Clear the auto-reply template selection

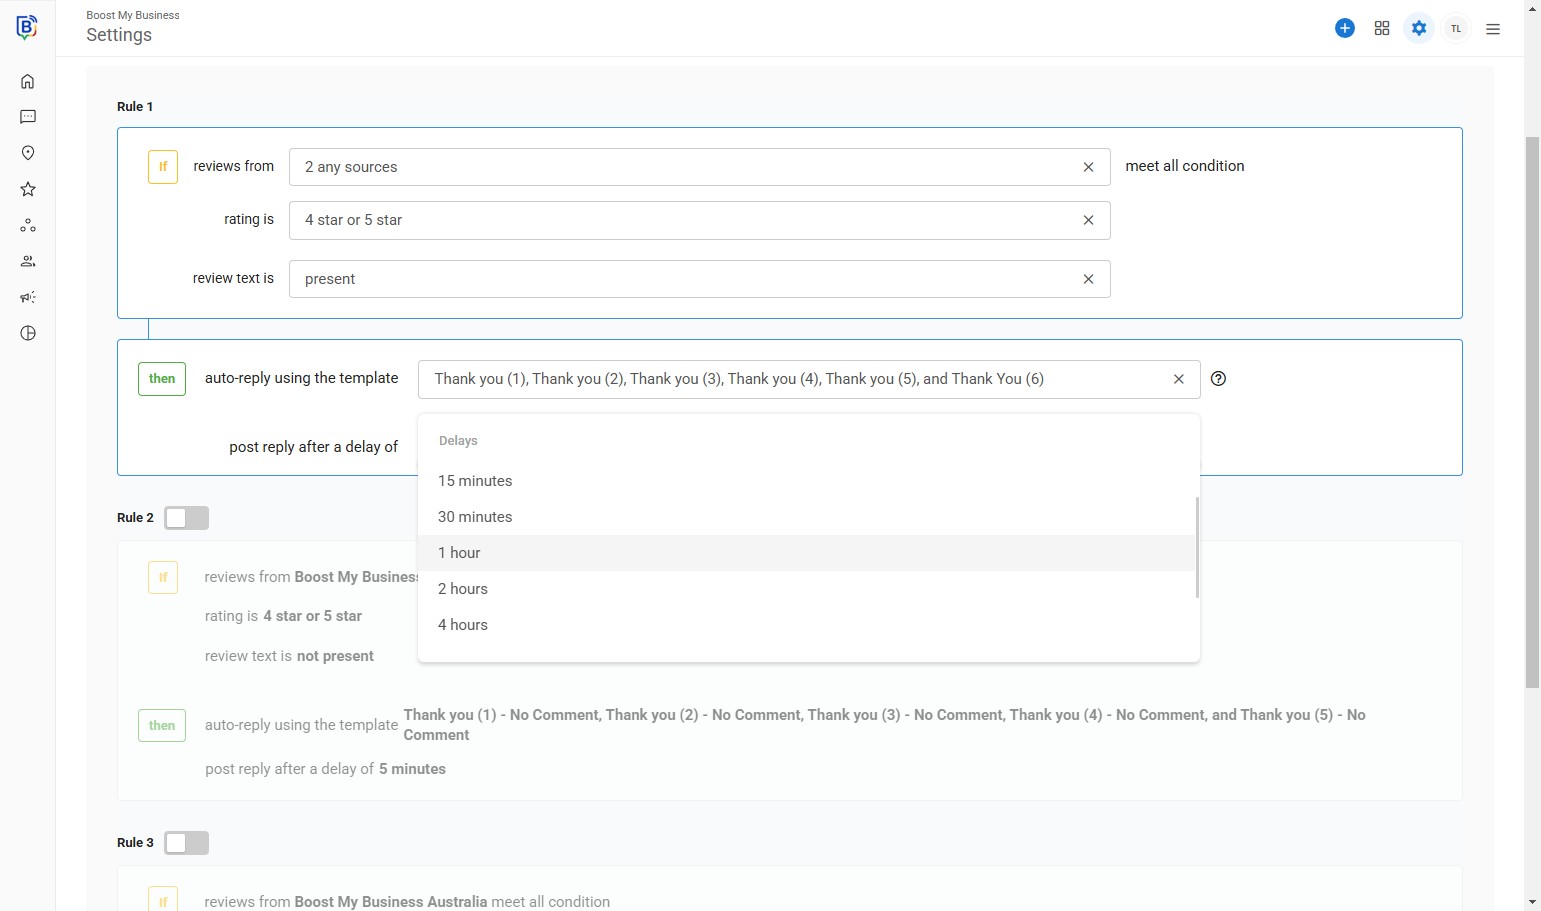[x=1179, y=379]
